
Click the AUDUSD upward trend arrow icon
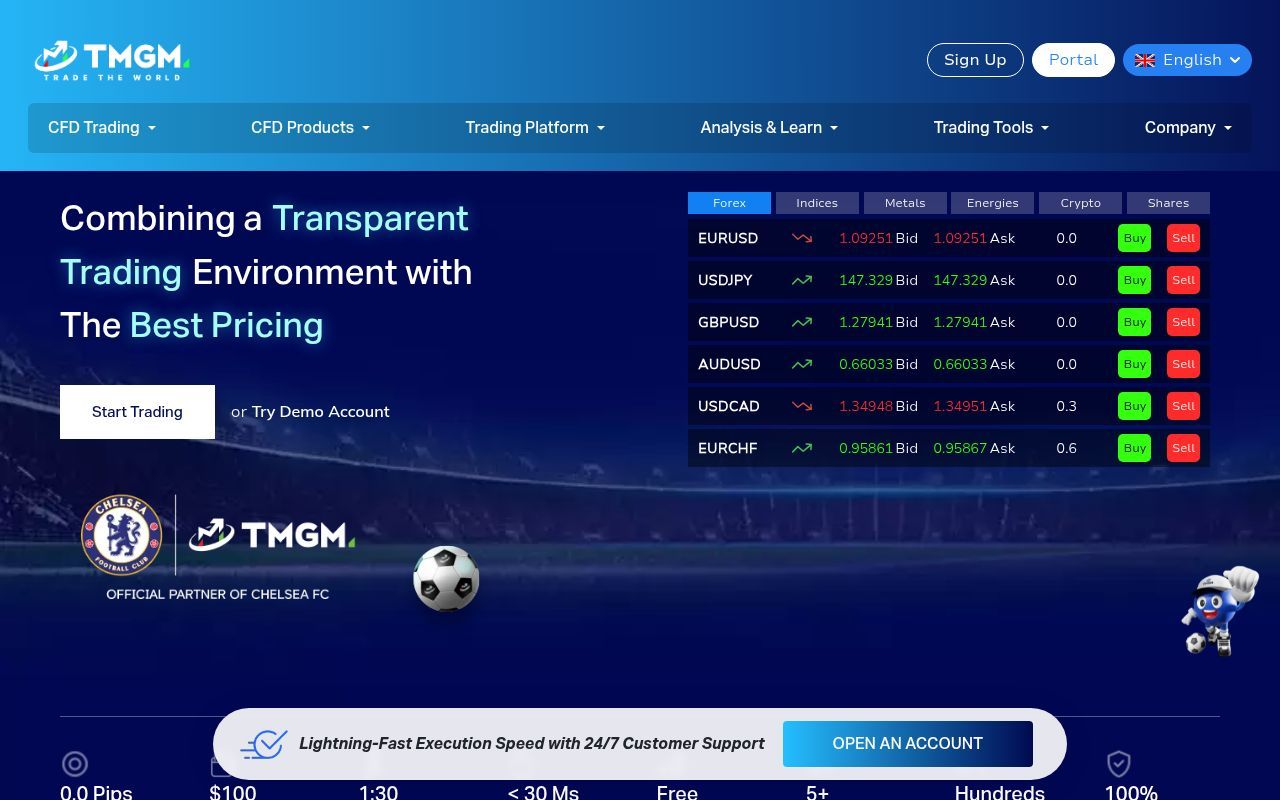click(802, 364)
